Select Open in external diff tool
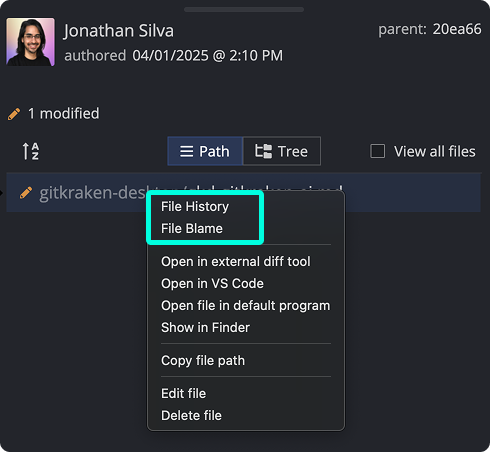 pyautogui.click(x=236, y=262)
